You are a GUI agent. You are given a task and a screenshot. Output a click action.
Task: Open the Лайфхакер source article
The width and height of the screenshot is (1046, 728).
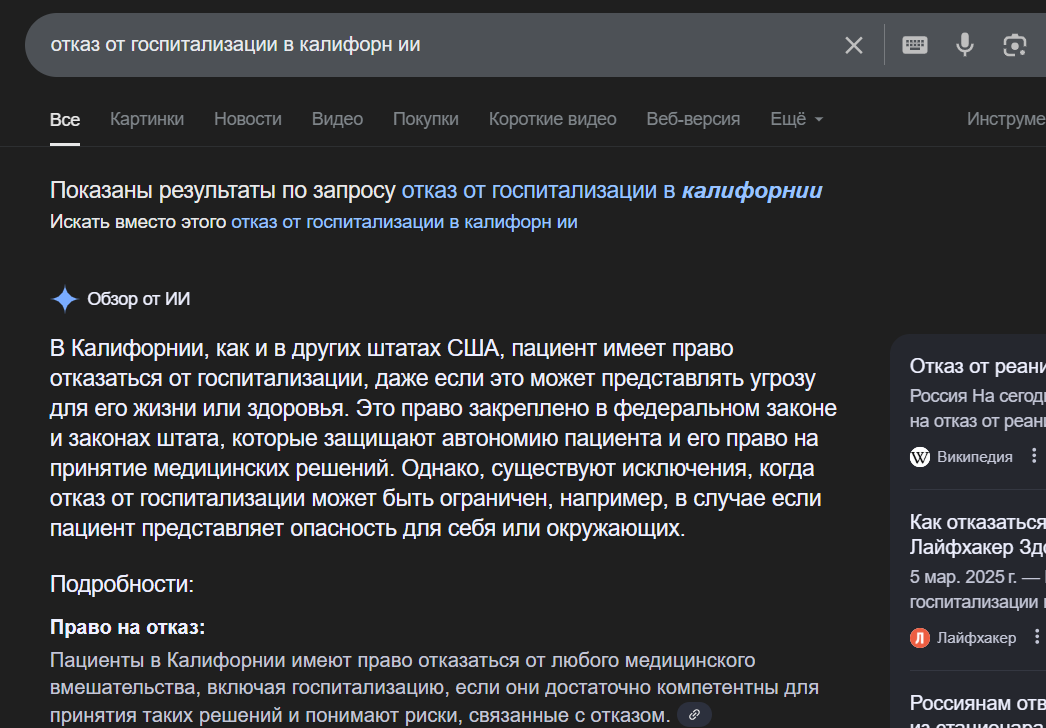click(x=976, y=534)
